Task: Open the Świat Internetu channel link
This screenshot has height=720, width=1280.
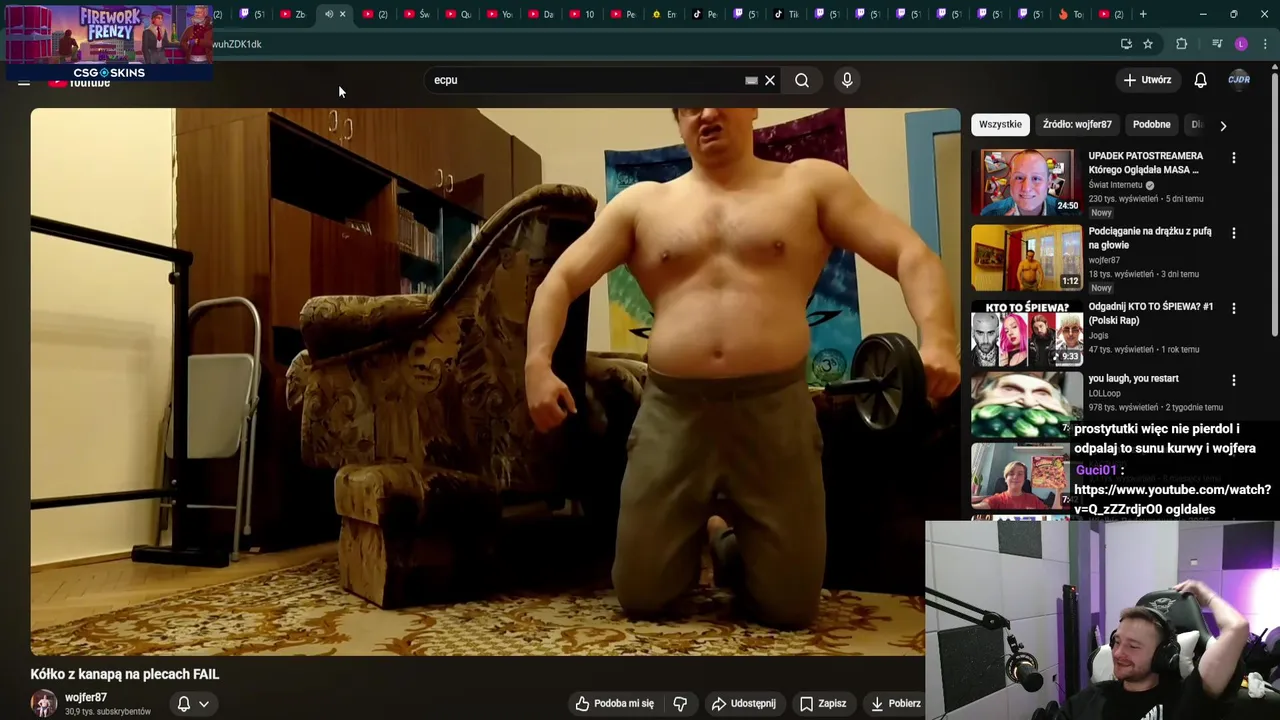Action: point(1115,185)
